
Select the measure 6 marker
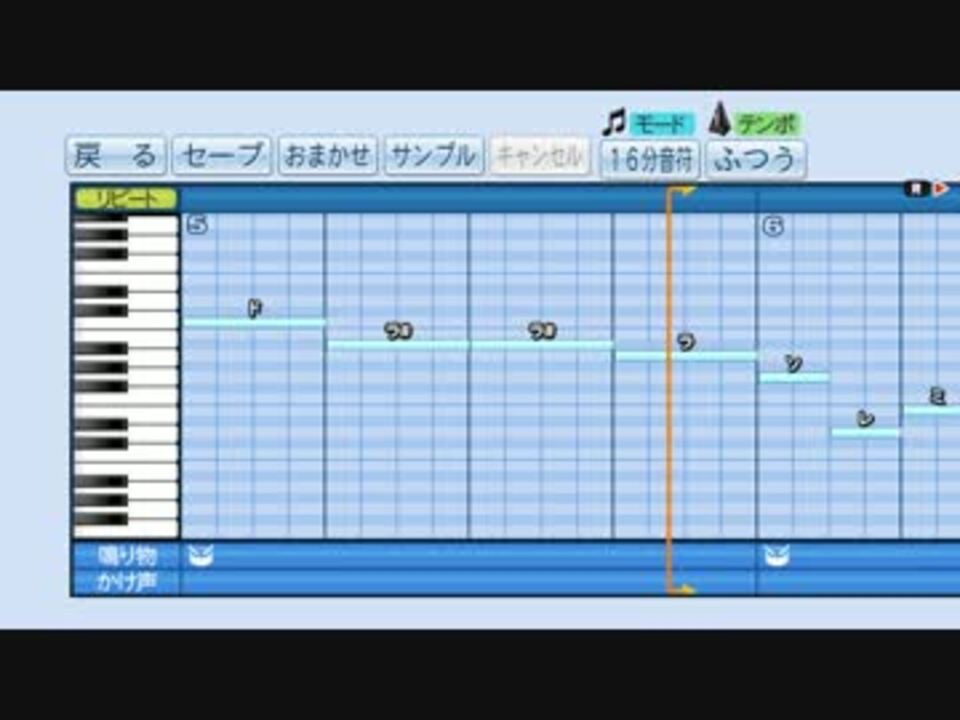coord(773,227)
